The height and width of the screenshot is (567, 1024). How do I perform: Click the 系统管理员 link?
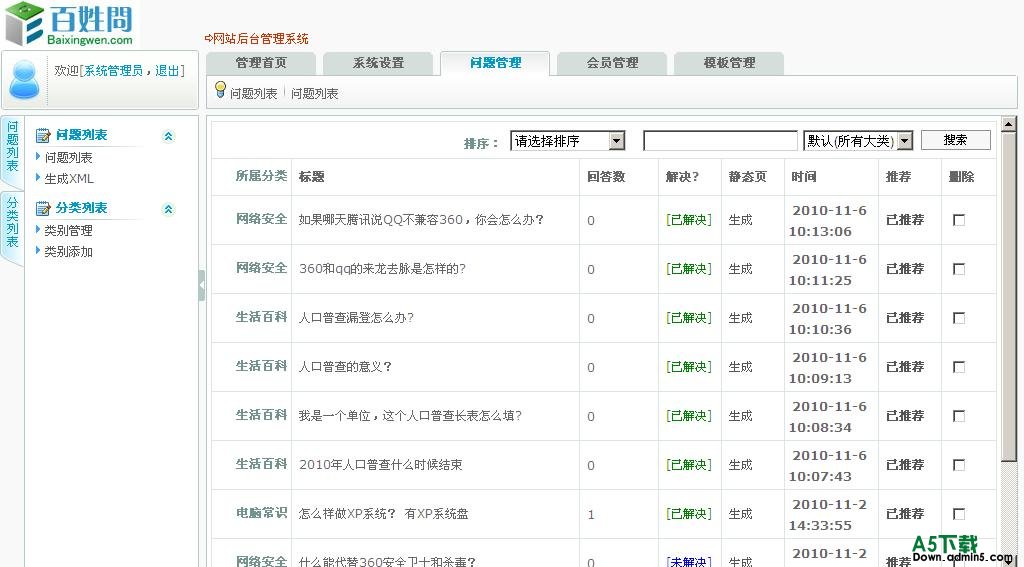coord(114,71)
